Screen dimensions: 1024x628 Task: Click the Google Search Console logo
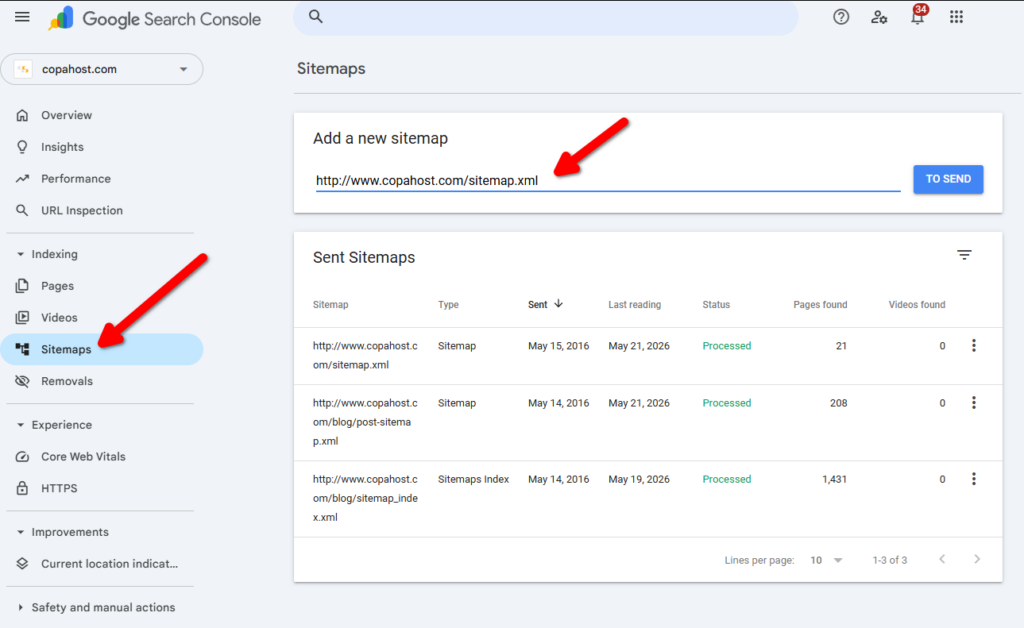click(x=155, y=19)
